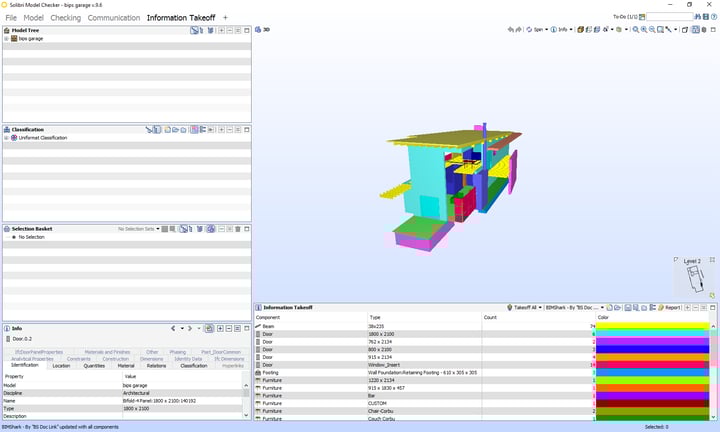Toggle the Info panel sync selection icon
The image size is (720, 432).
pyautogui.click(x=209, y=328)
